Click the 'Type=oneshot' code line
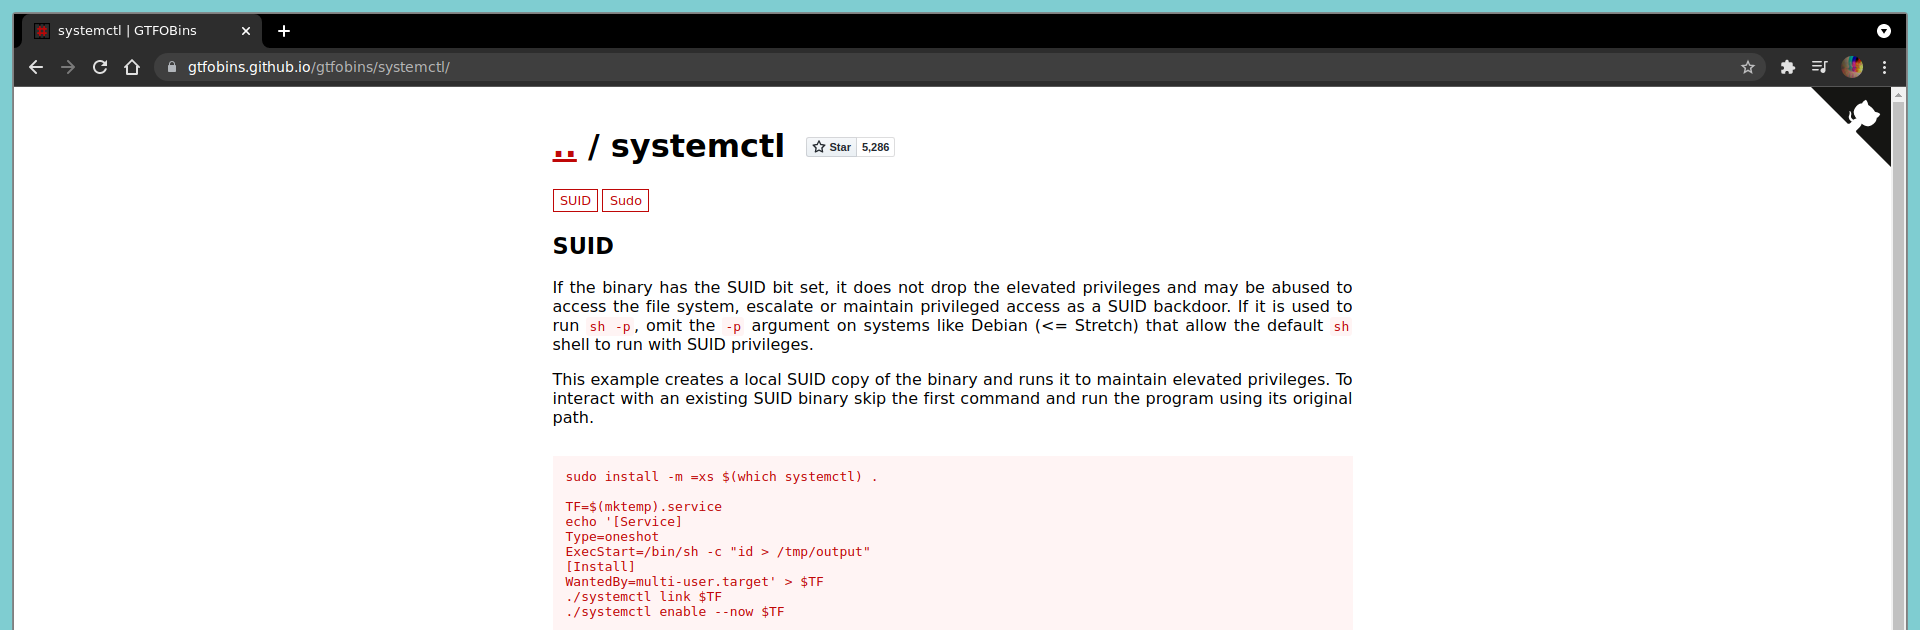The image size is (1920, 630). pyautogui.click(x=612, y=537)
